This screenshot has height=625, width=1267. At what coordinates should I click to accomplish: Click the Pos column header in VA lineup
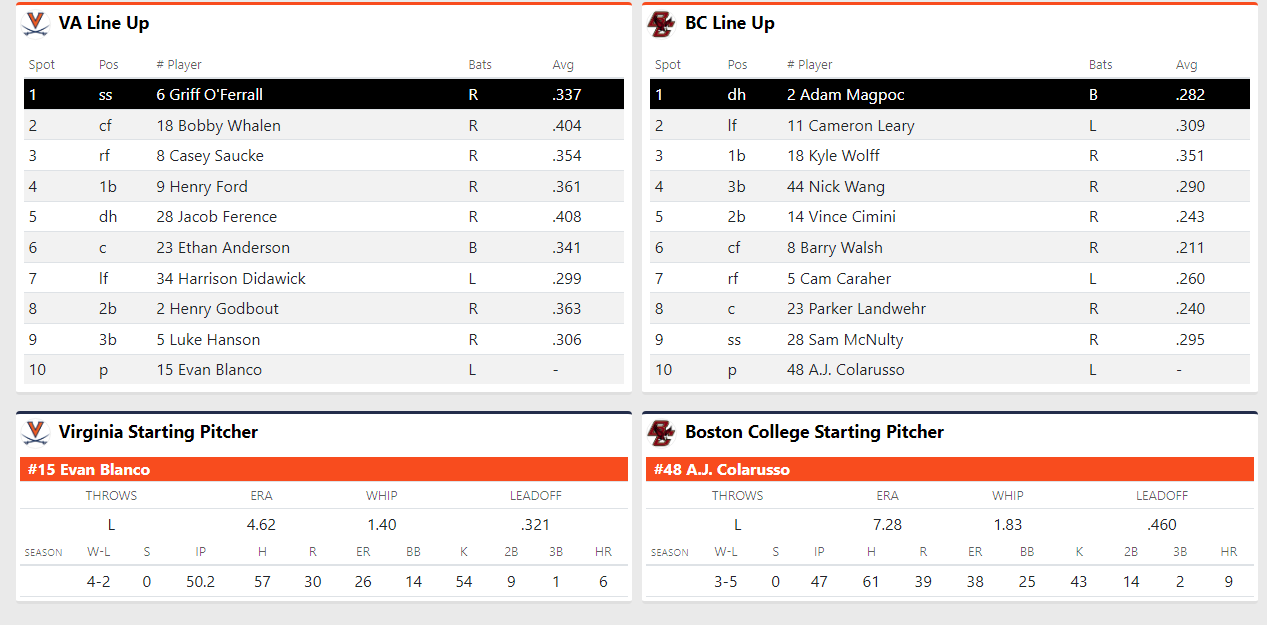(x=108, y=65)
